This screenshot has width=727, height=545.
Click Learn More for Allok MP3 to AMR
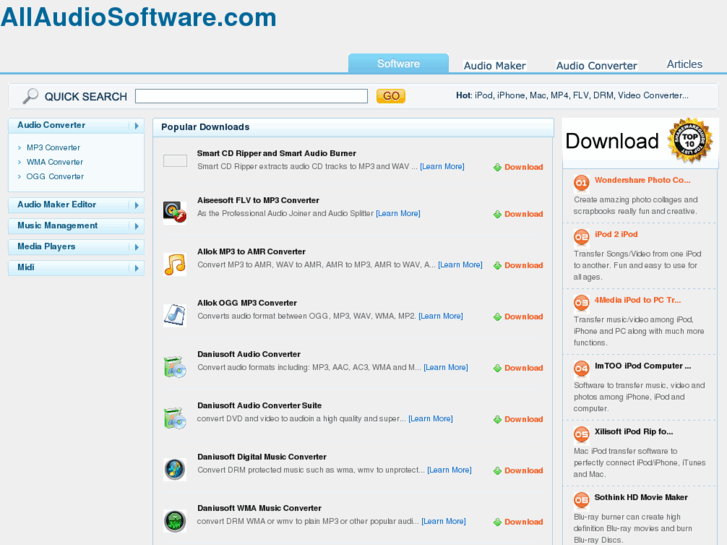[x=460, y=265]
